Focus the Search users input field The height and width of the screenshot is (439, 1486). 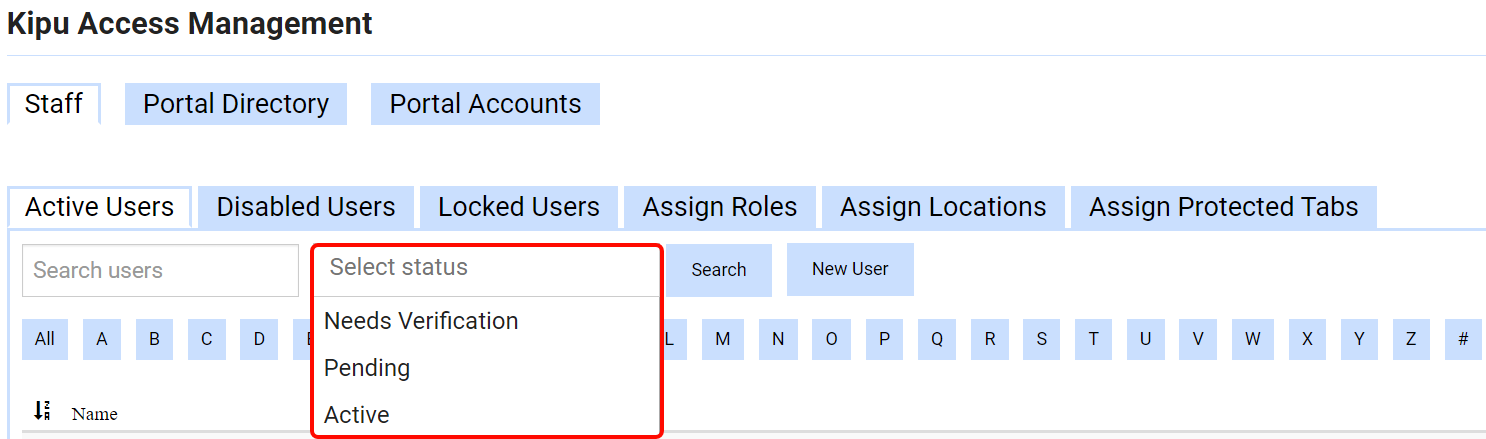tap(160, 270)
